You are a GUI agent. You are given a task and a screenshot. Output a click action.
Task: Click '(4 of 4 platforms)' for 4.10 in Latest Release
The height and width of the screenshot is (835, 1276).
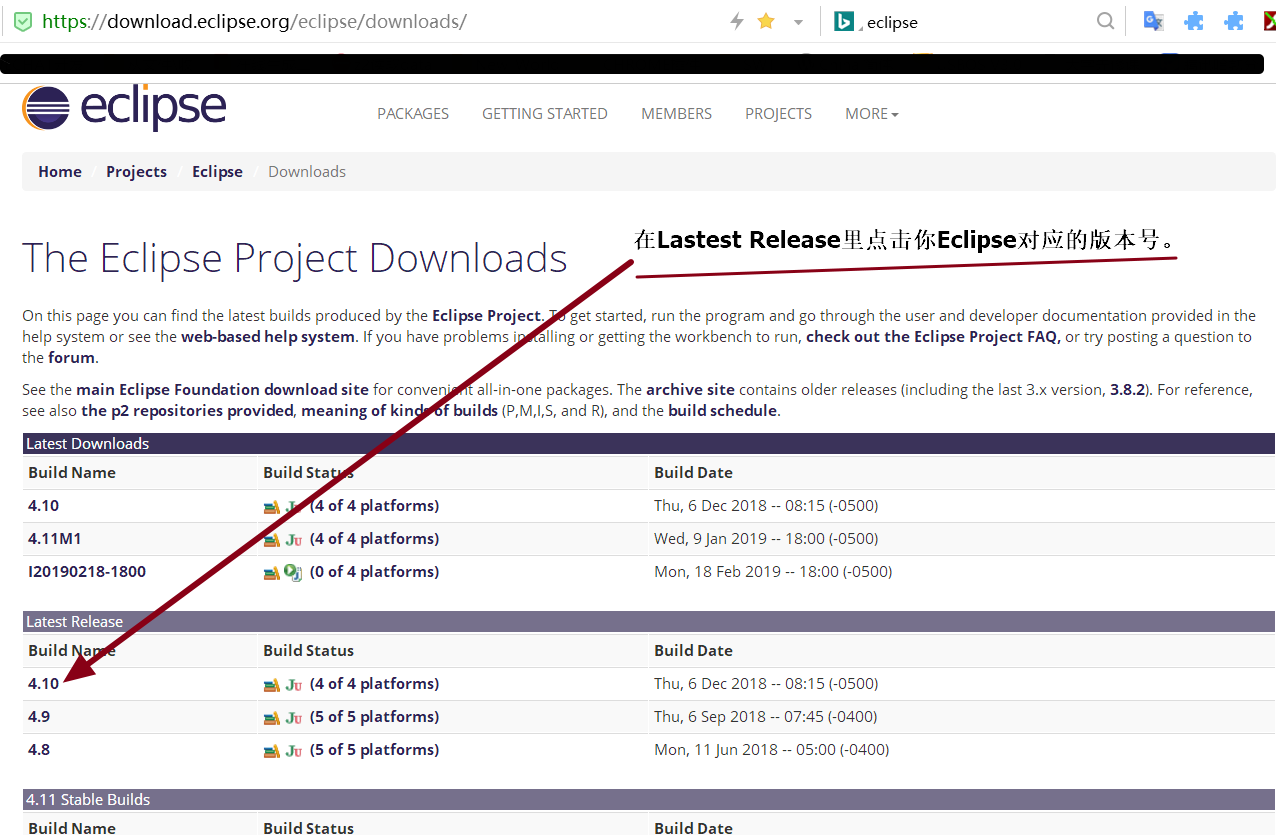click(374, 684)
